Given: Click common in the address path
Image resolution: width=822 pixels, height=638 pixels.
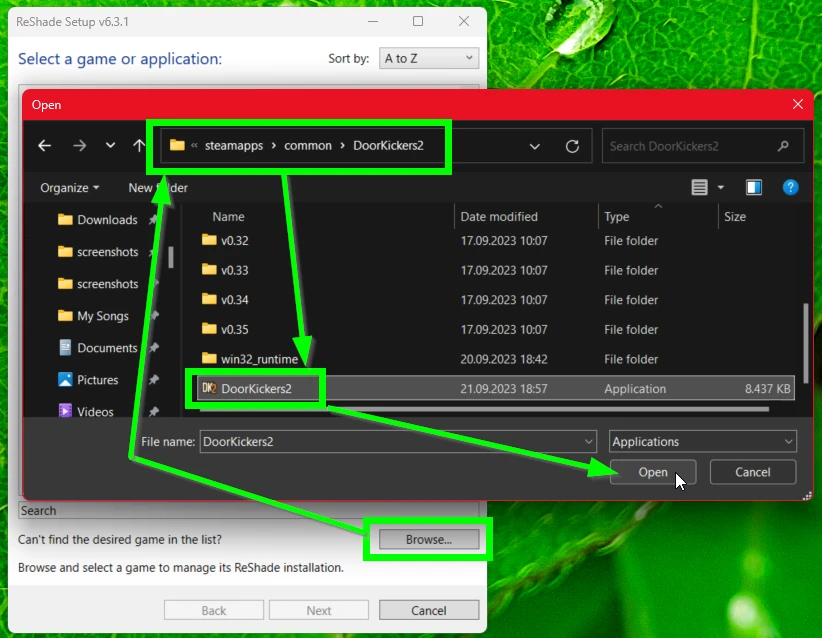Looking at the screenshot, I should [308, 145].
